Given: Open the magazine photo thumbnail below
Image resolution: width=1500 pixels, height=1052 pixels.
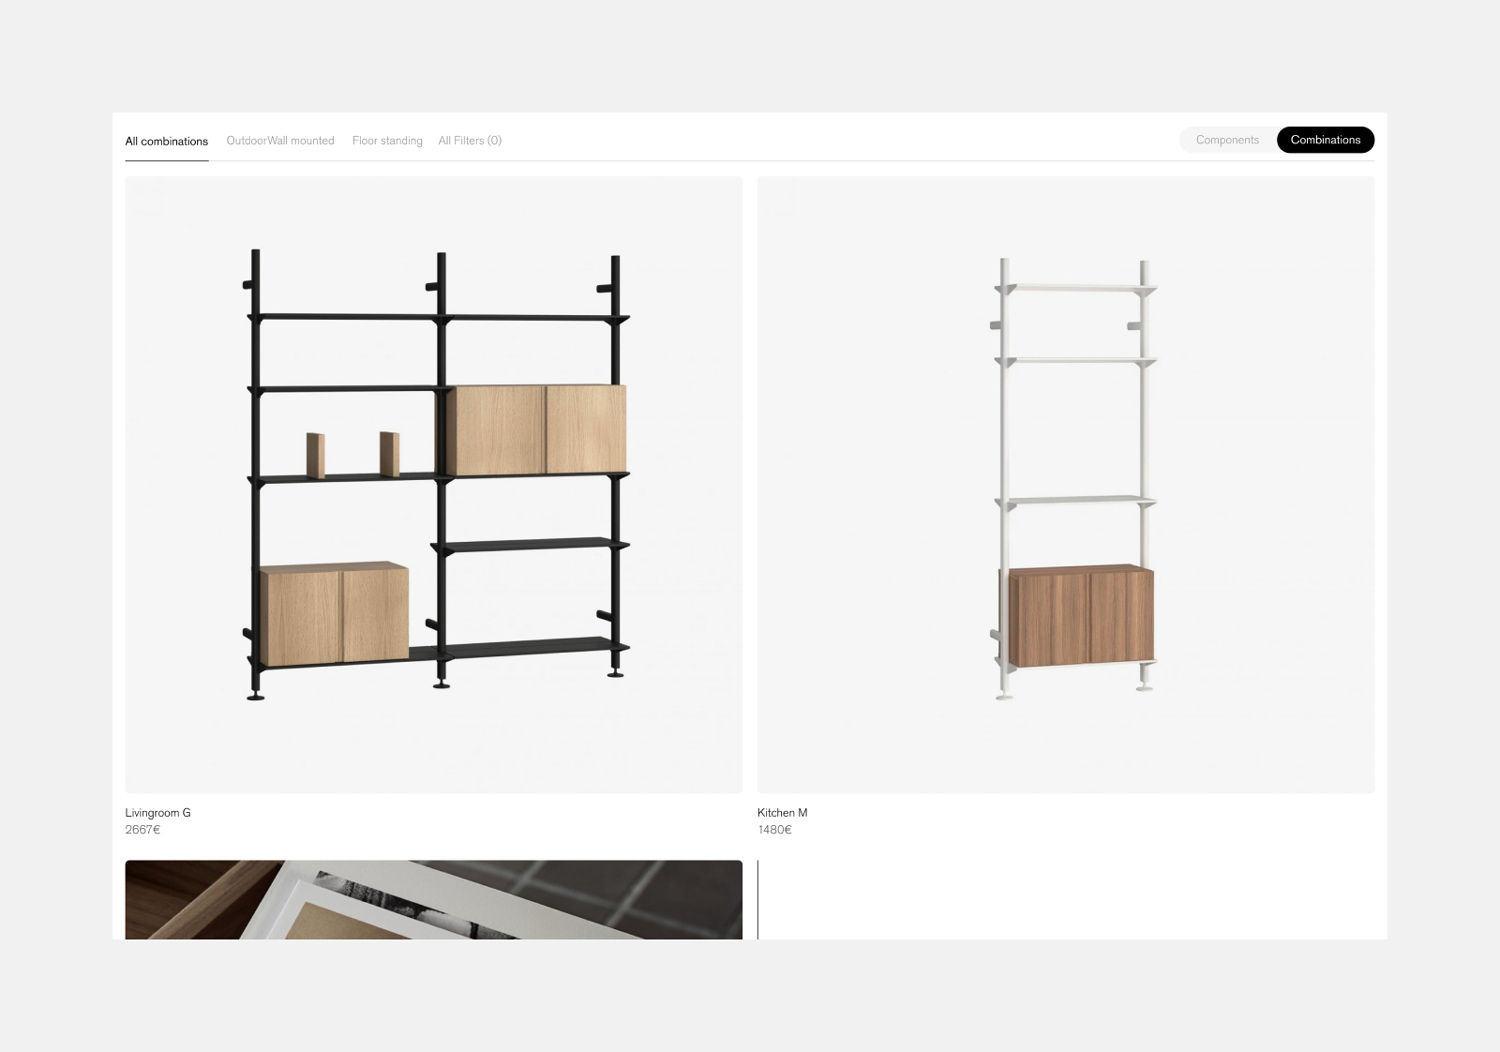Looking at the screenshot, I should pos(434,900).
